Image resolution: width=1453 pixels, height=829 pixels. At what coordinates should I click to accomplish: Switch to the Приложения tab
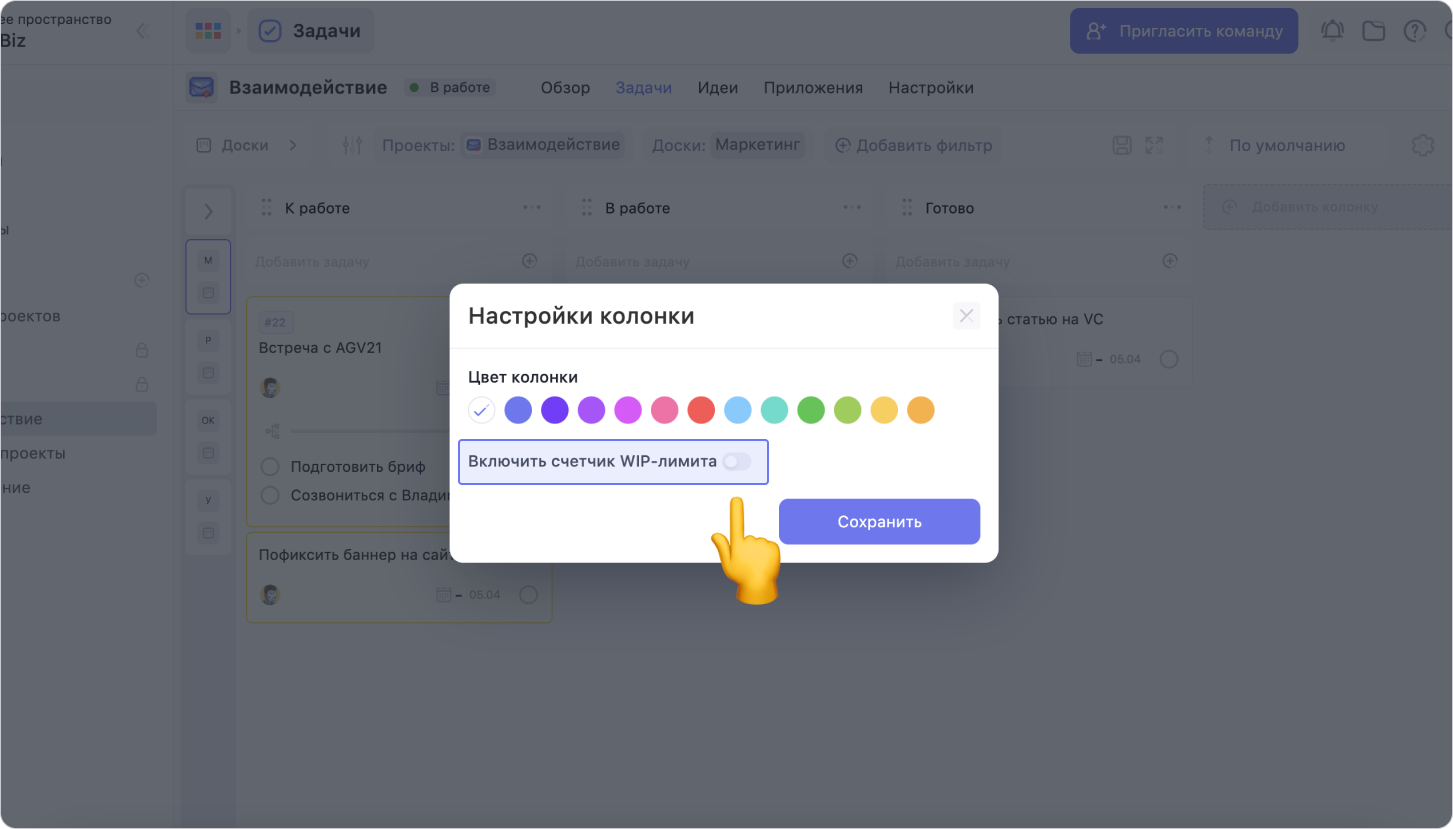813,88
